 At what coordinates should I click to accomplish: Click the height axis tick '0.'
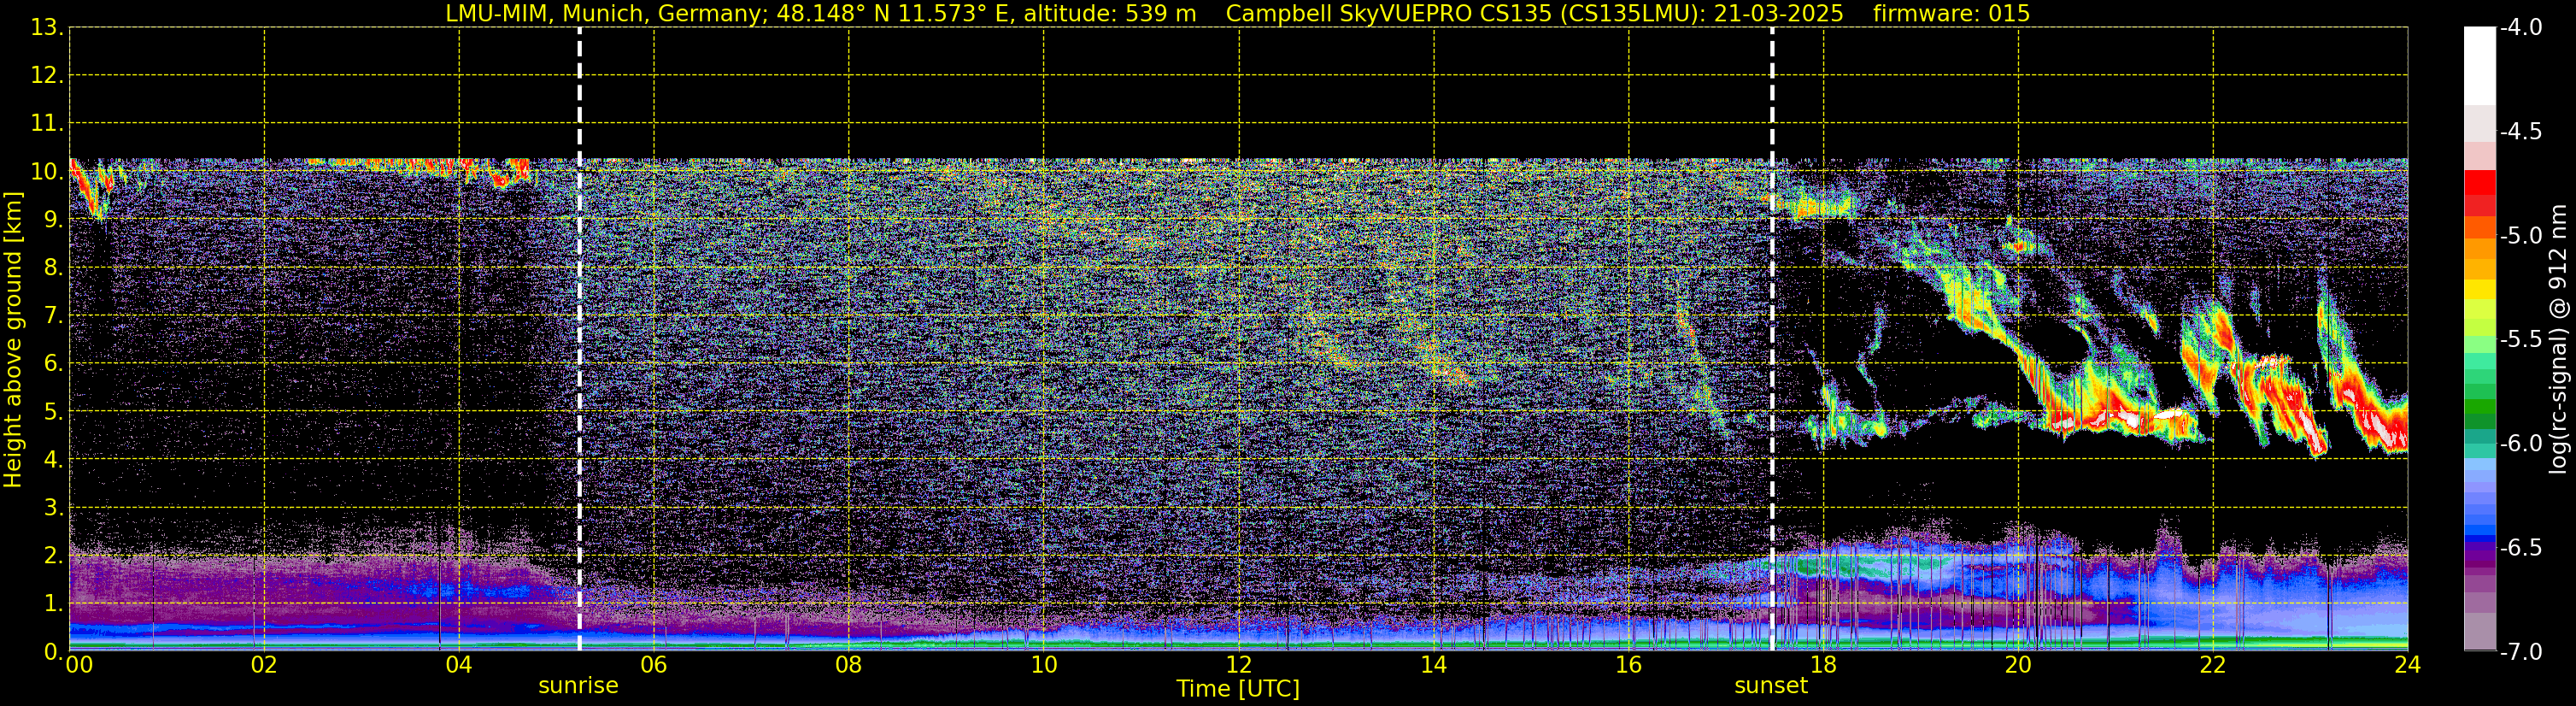point(54,651)
